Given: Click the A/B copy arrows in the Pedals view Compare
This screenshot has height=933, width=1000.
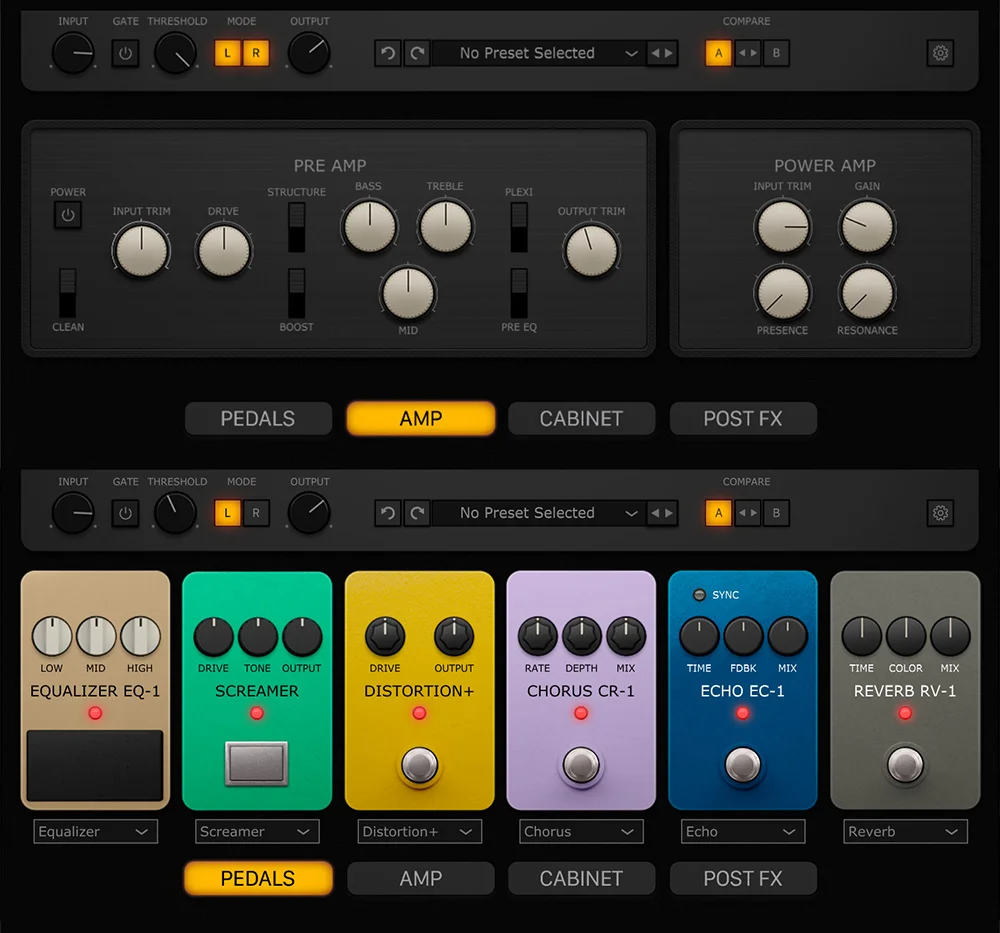Looking at the screenshot, I should (x=747, y=513).
